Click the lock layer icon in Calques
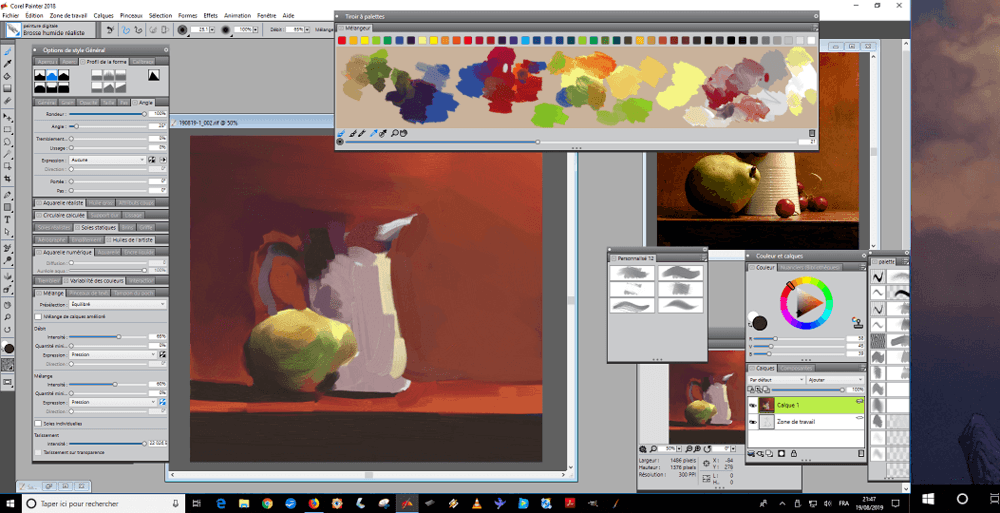 794,454
